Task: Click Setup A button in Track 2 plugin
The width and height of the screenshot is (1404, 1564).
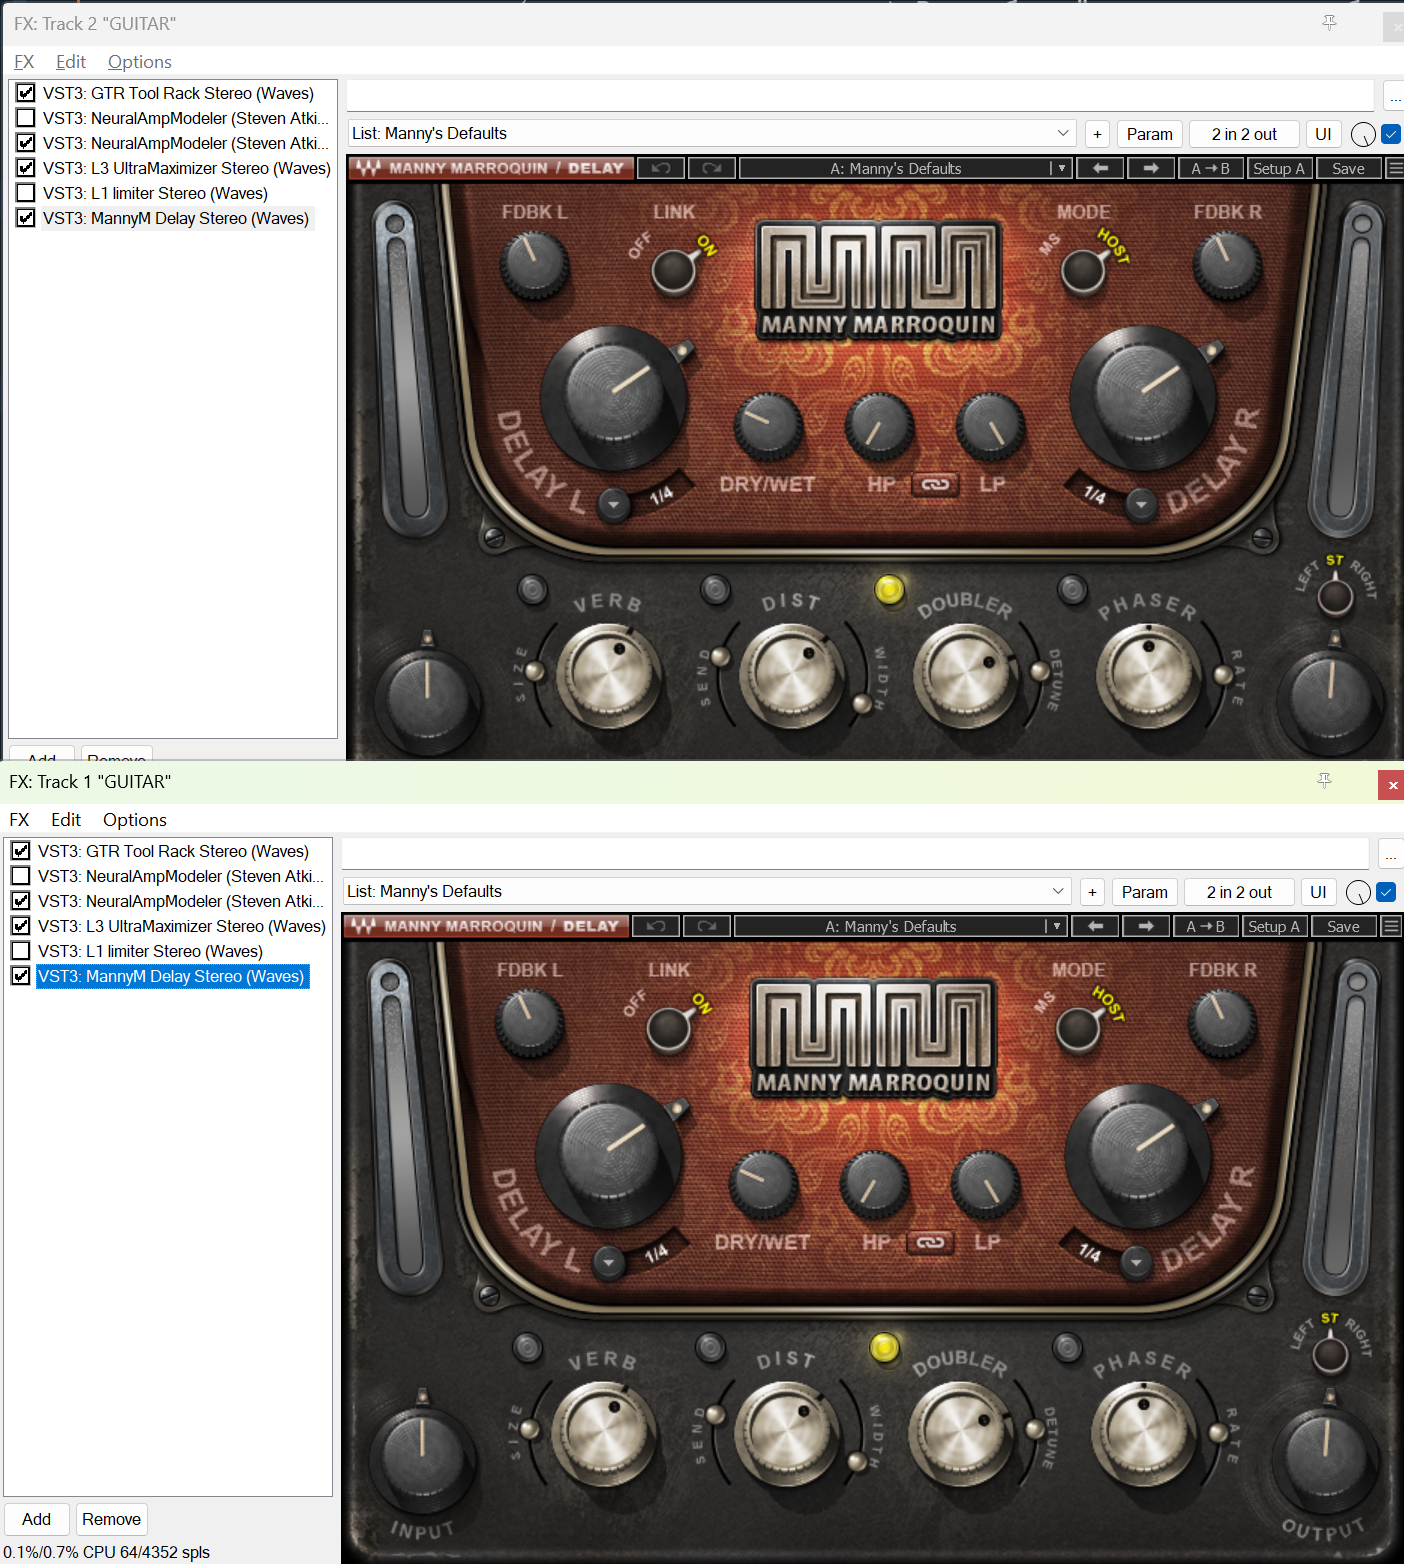Action: 1279,168
